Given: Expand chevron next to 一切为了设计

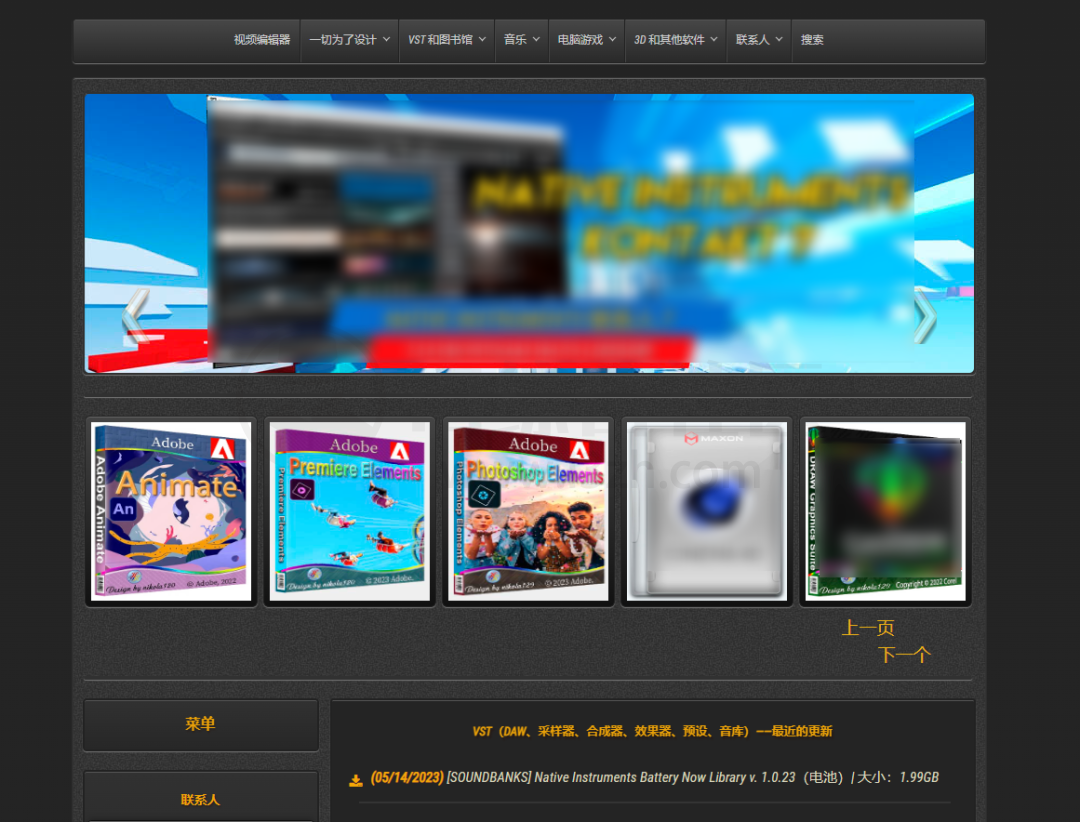Looking at the screenshot, I should [x=386, y=39].
